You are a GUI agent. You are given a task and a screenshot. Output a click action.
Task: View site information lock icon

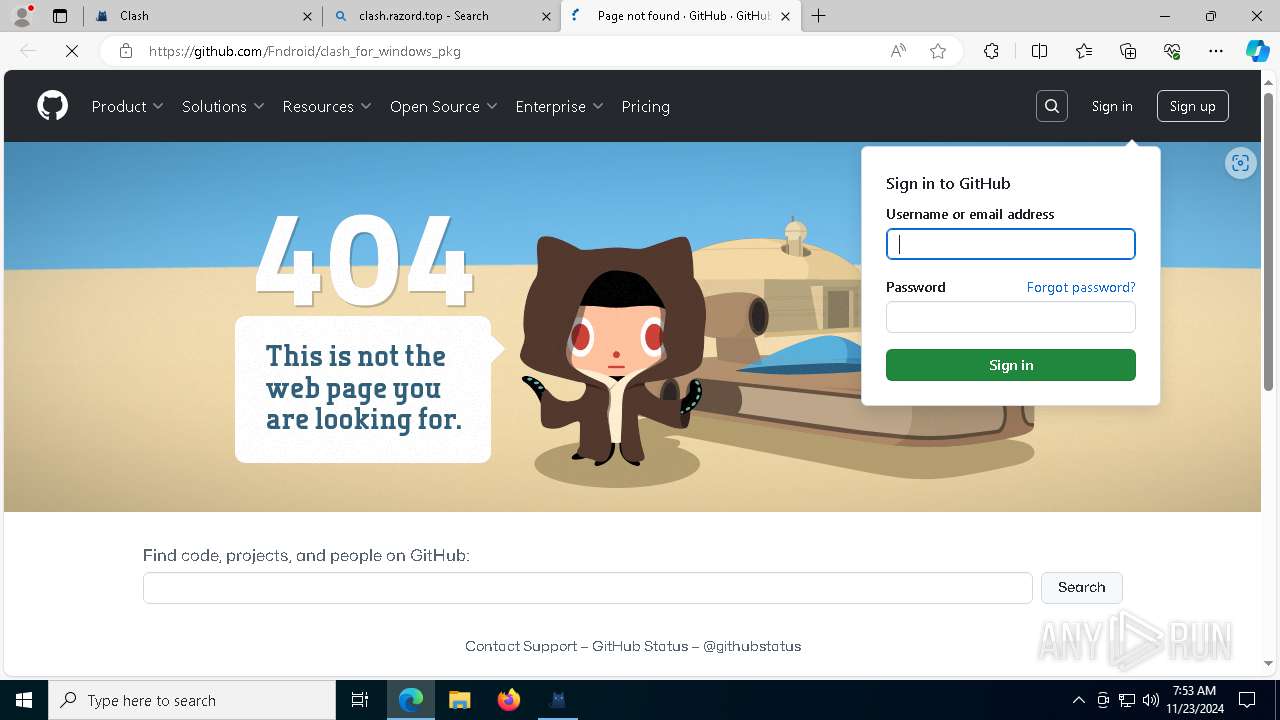click(x=126, y=51)
